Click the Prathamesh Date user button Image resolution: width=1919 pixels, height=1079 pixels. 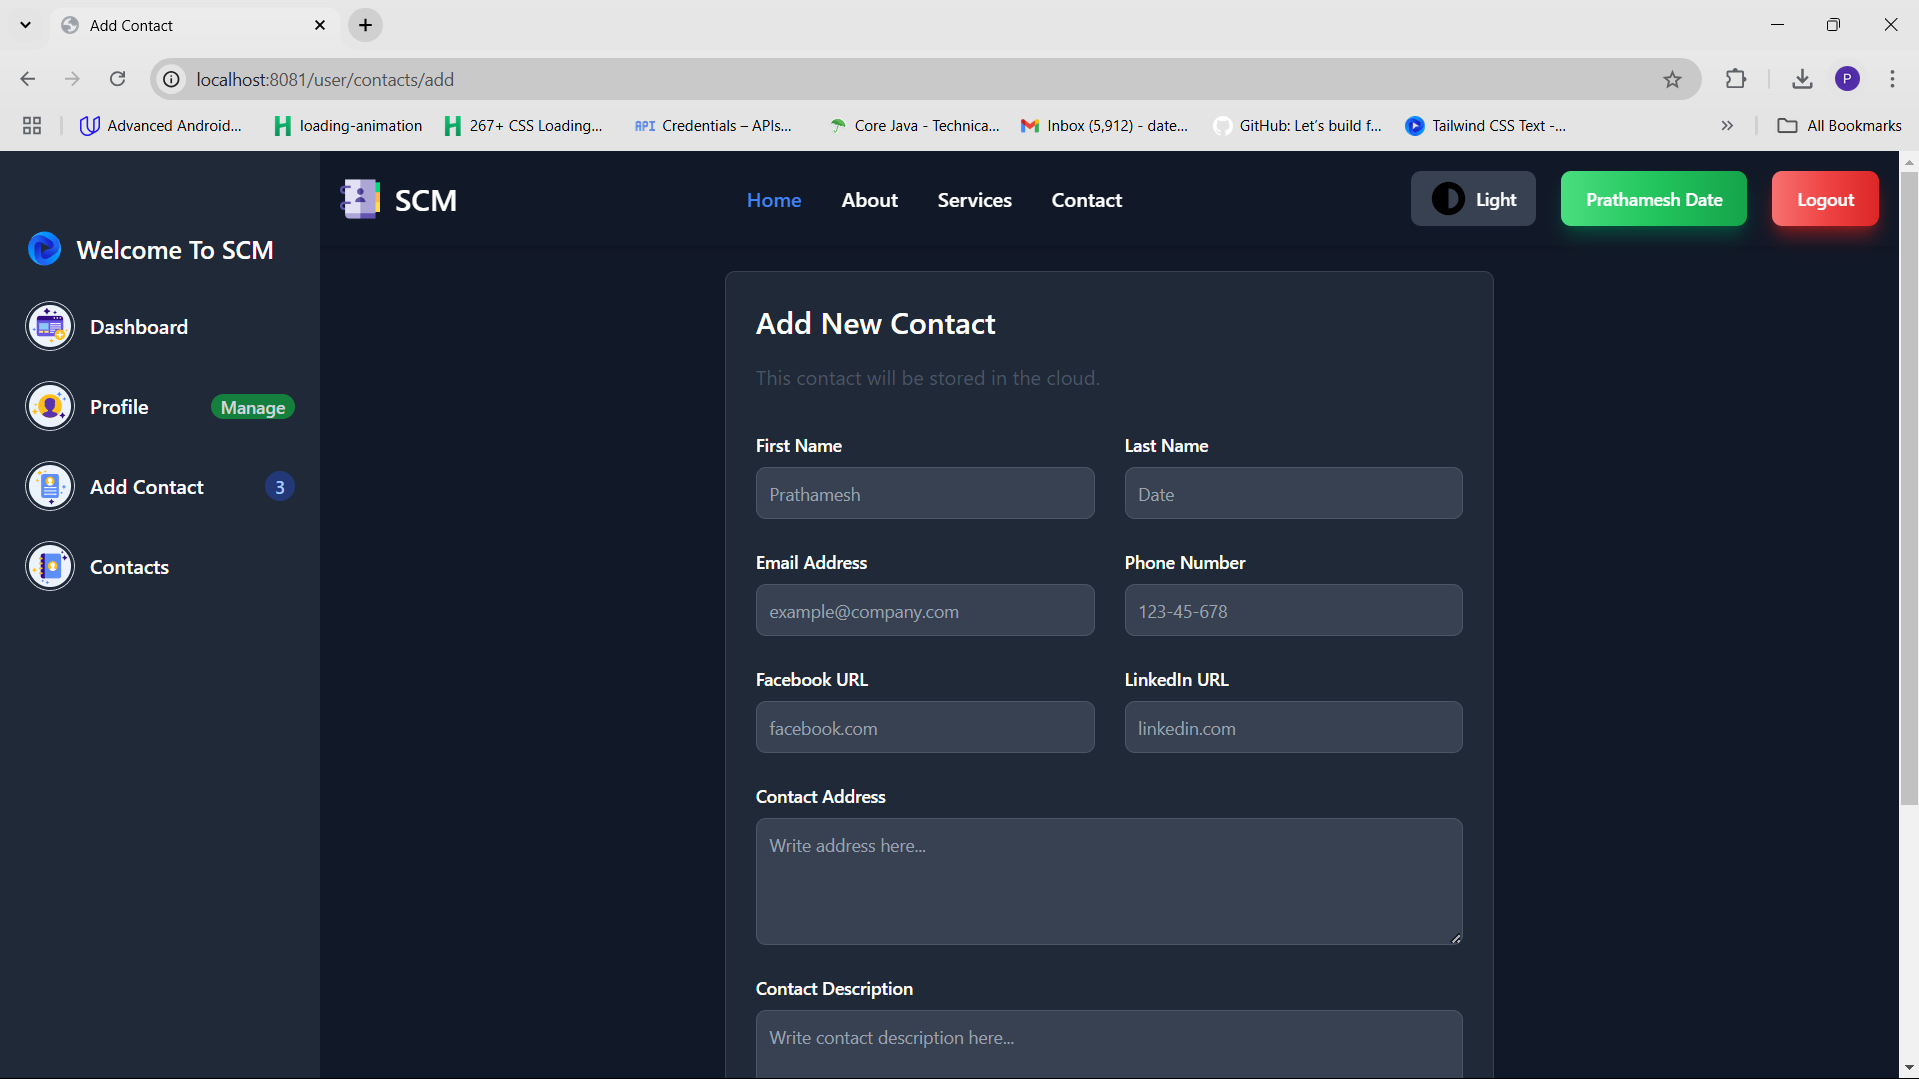click(x=1653, y=199)
